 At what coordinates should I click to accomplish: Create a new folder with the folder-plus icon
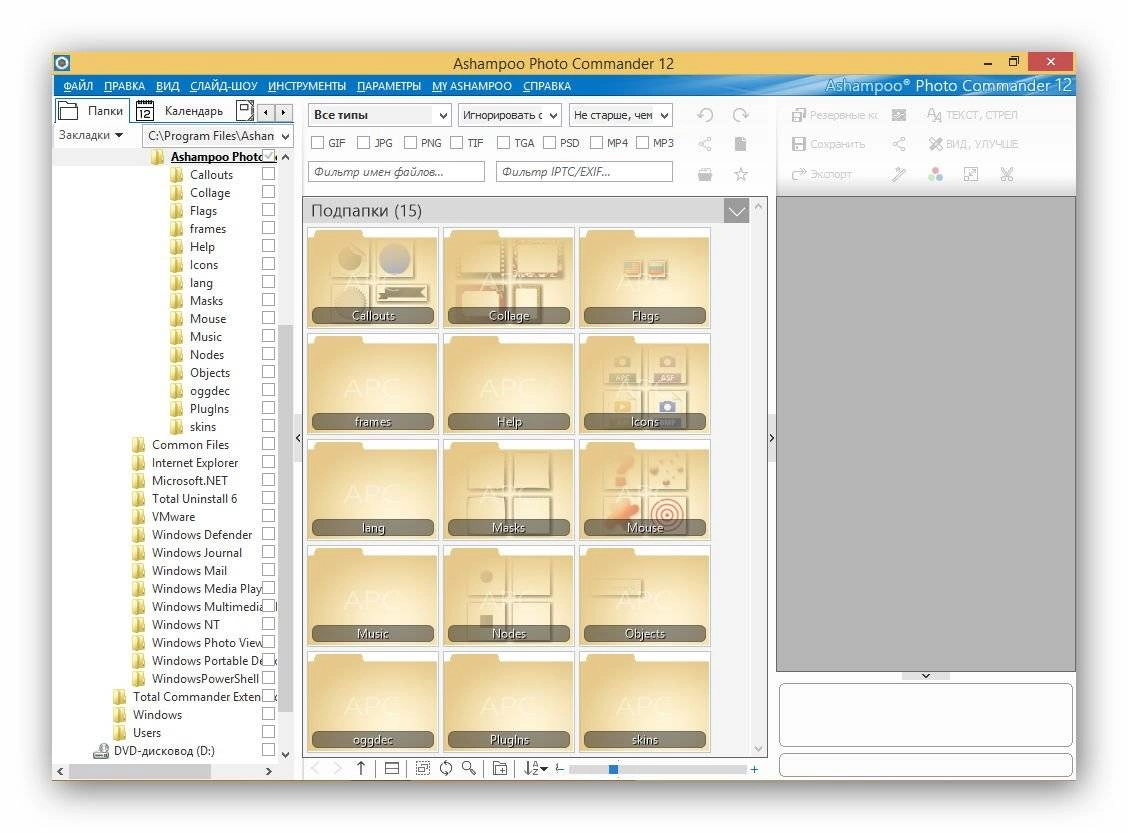pyautogui.click(x=499, y=768)
